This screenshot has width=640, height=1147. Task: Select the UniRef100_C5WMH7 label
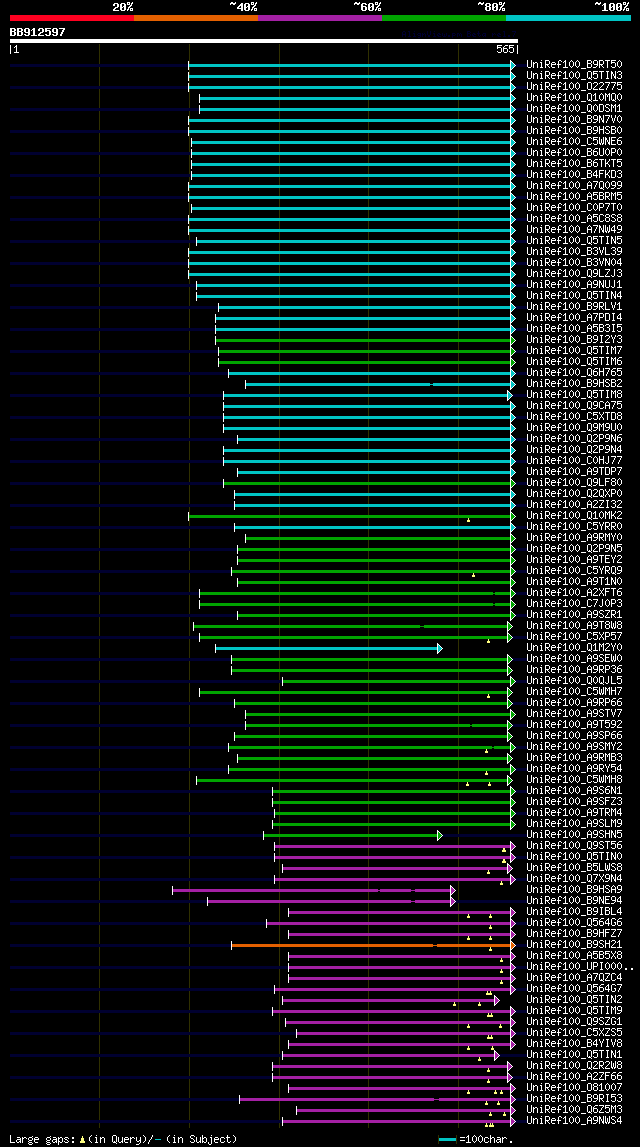click(574, 692)
